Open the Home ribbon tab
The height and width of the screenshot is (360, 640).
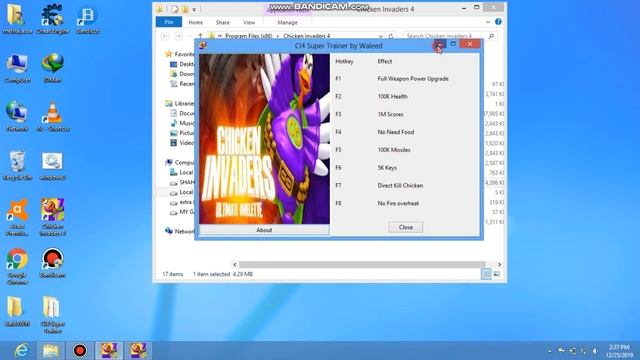tap(196, 22)
